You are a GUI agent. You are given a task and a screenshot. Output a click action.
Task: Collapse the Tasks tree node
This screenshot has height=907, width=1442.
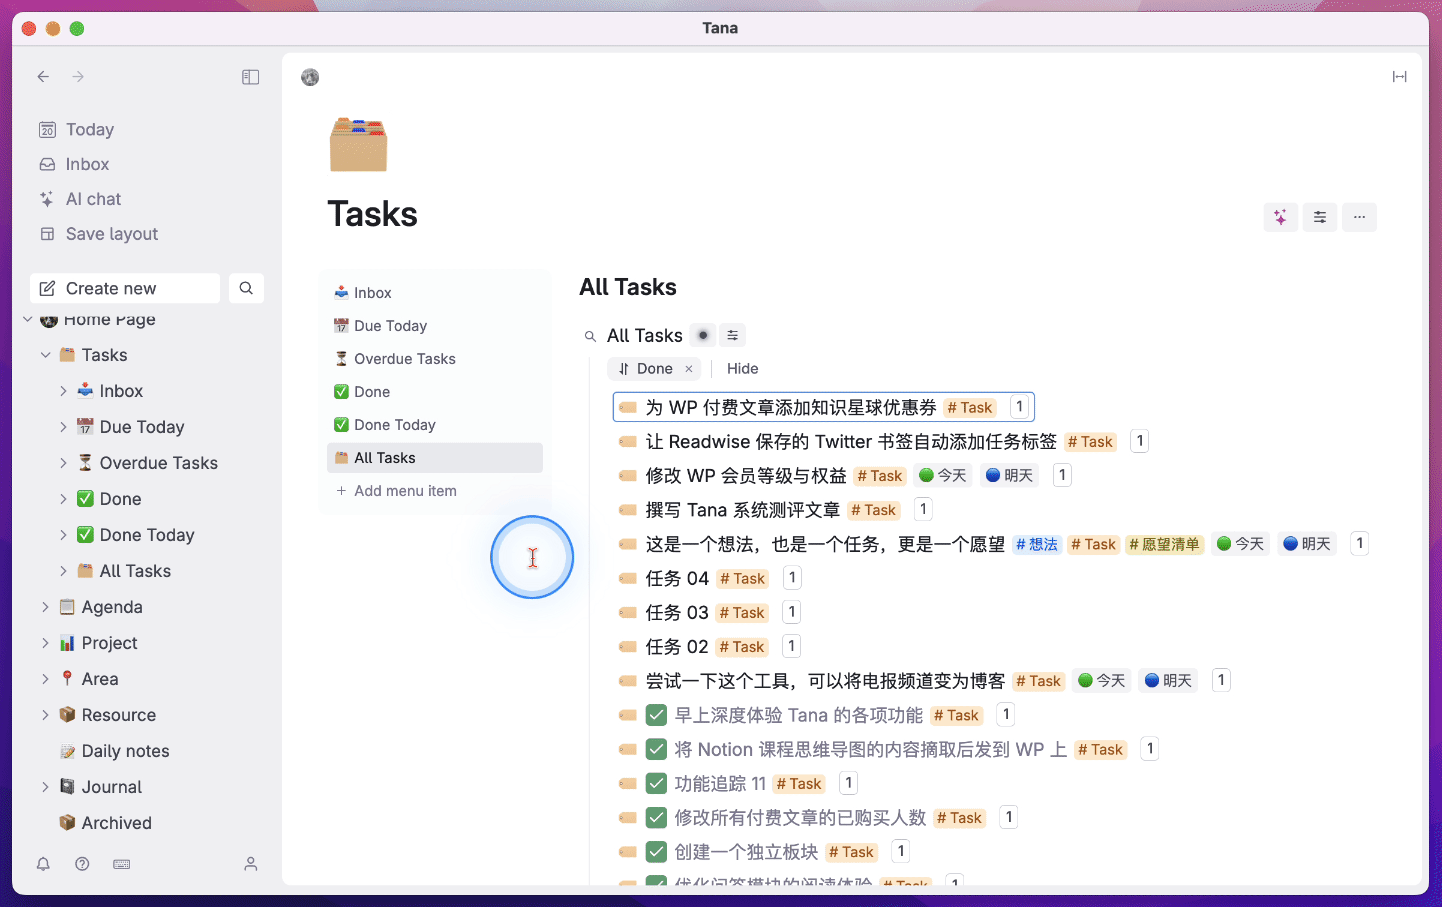click(x=45, y=355)
